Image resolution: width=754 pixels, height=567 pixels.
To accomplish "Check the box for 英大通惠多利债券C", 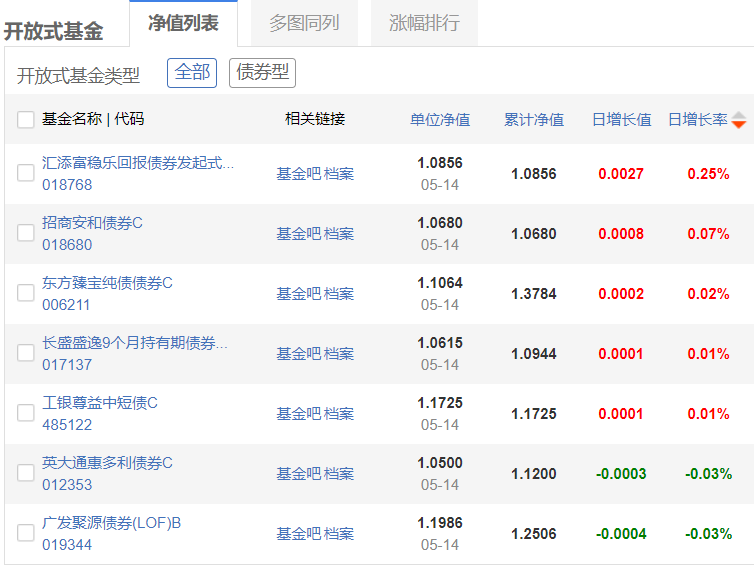I will pyautogui.click(x=25, y=473).
